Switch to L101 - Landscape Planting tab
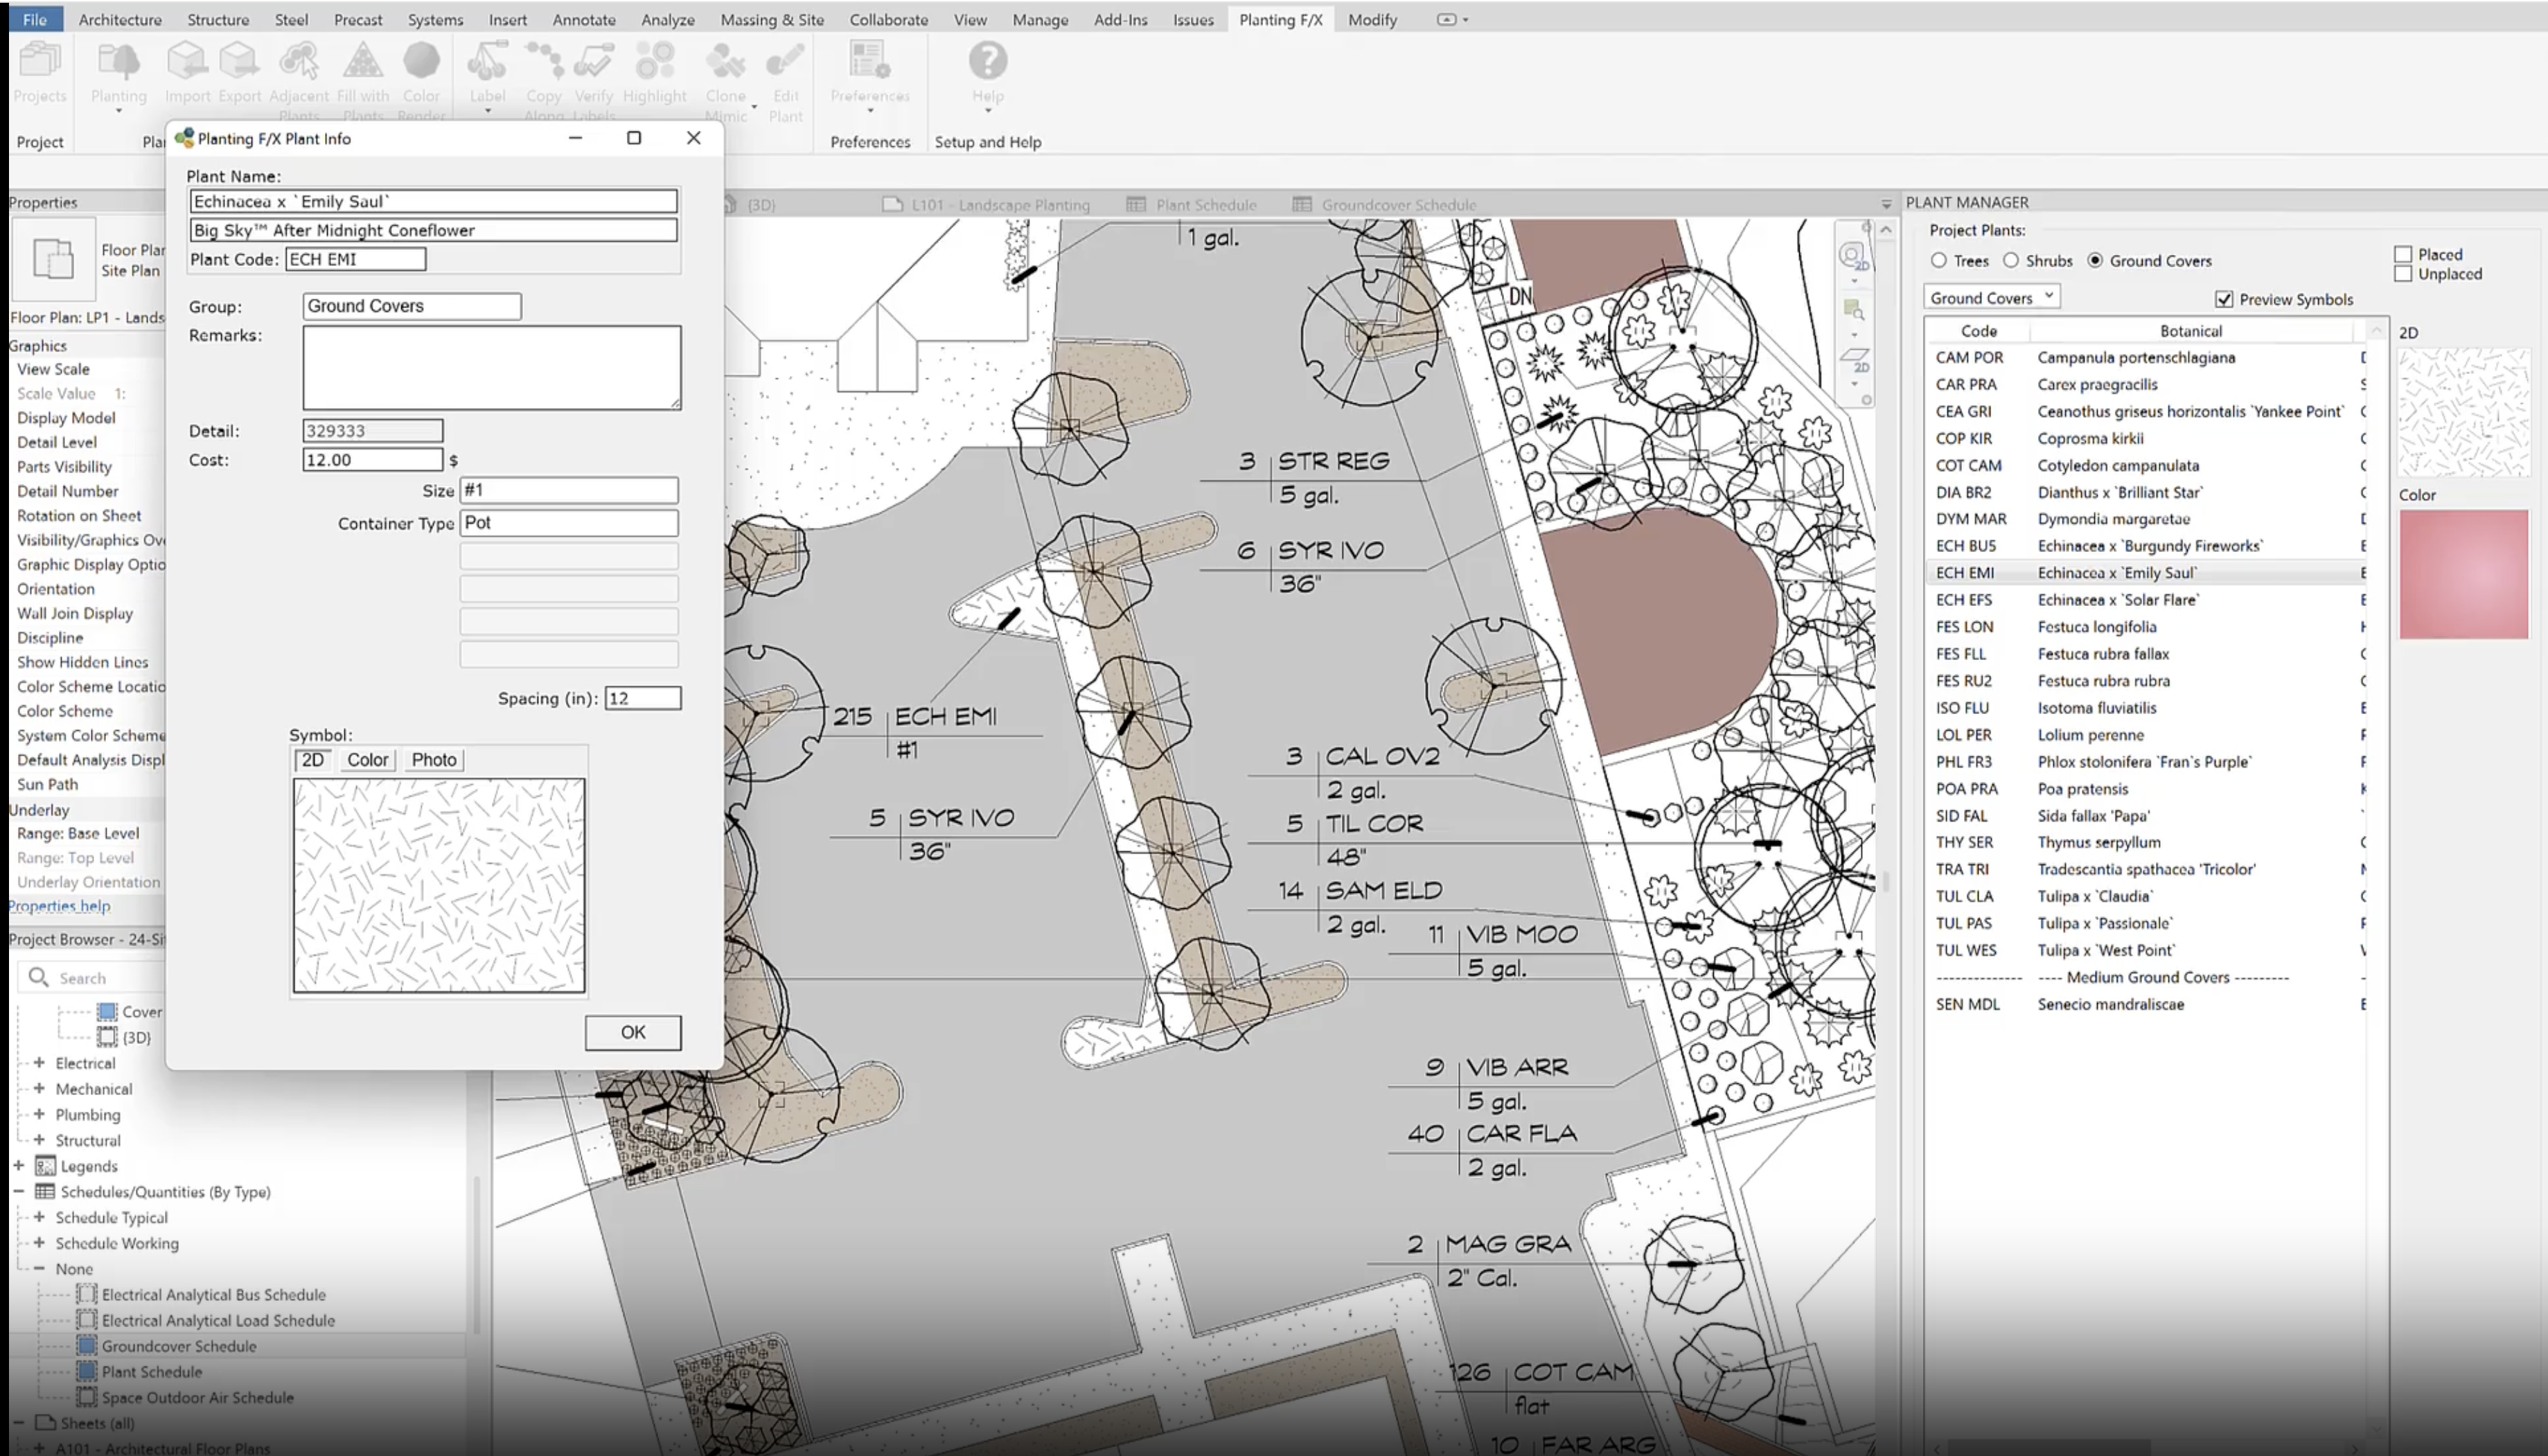 pos(986,204)
